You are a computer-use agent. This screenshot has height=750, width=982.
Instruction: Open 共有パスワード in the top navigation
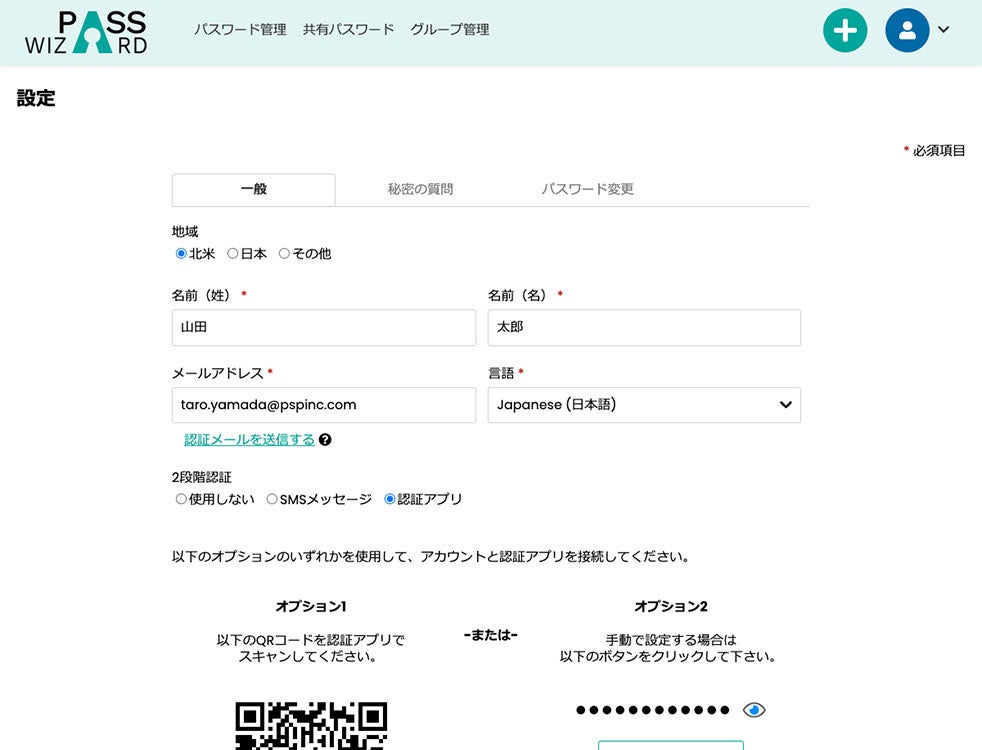(x=349, y=29)
